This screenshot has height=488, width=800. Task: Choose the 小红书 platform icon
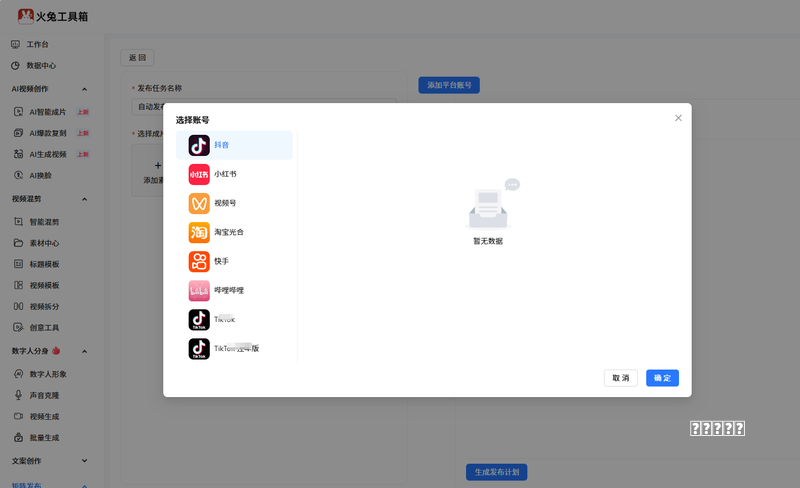pos(199,174)
